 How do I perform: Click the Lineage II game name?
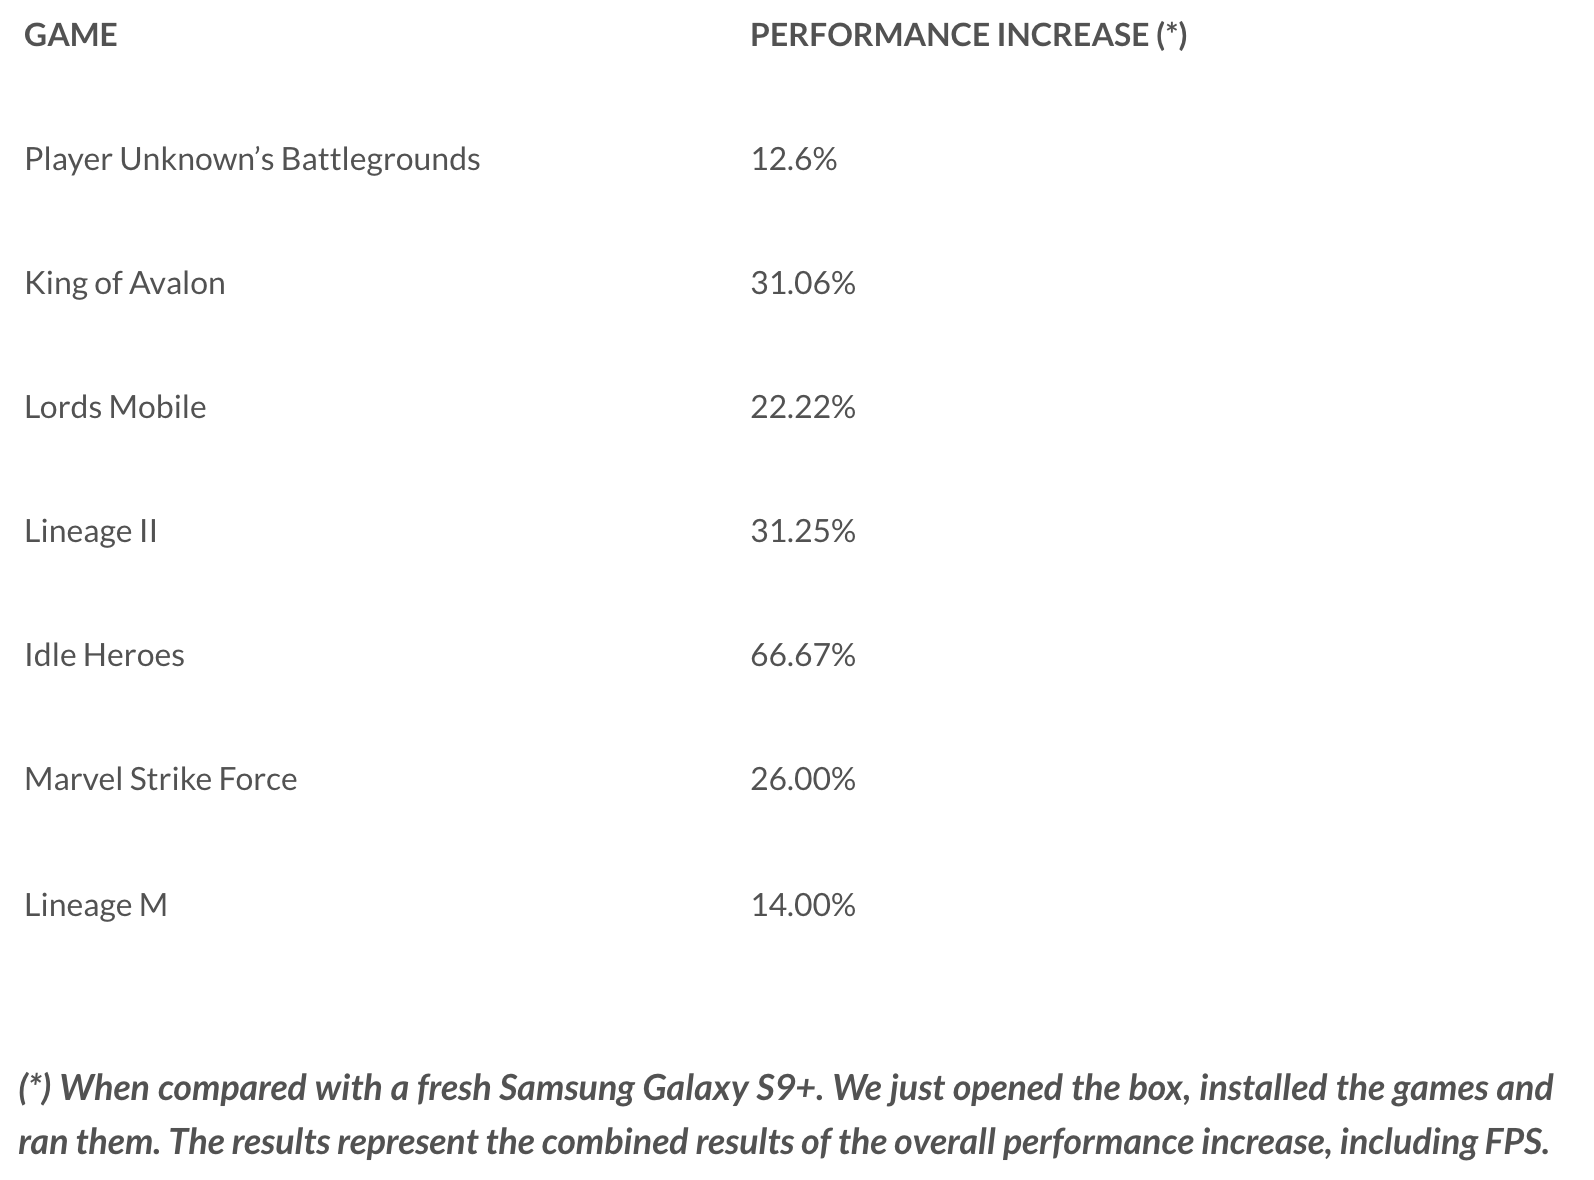pos(91,531)
